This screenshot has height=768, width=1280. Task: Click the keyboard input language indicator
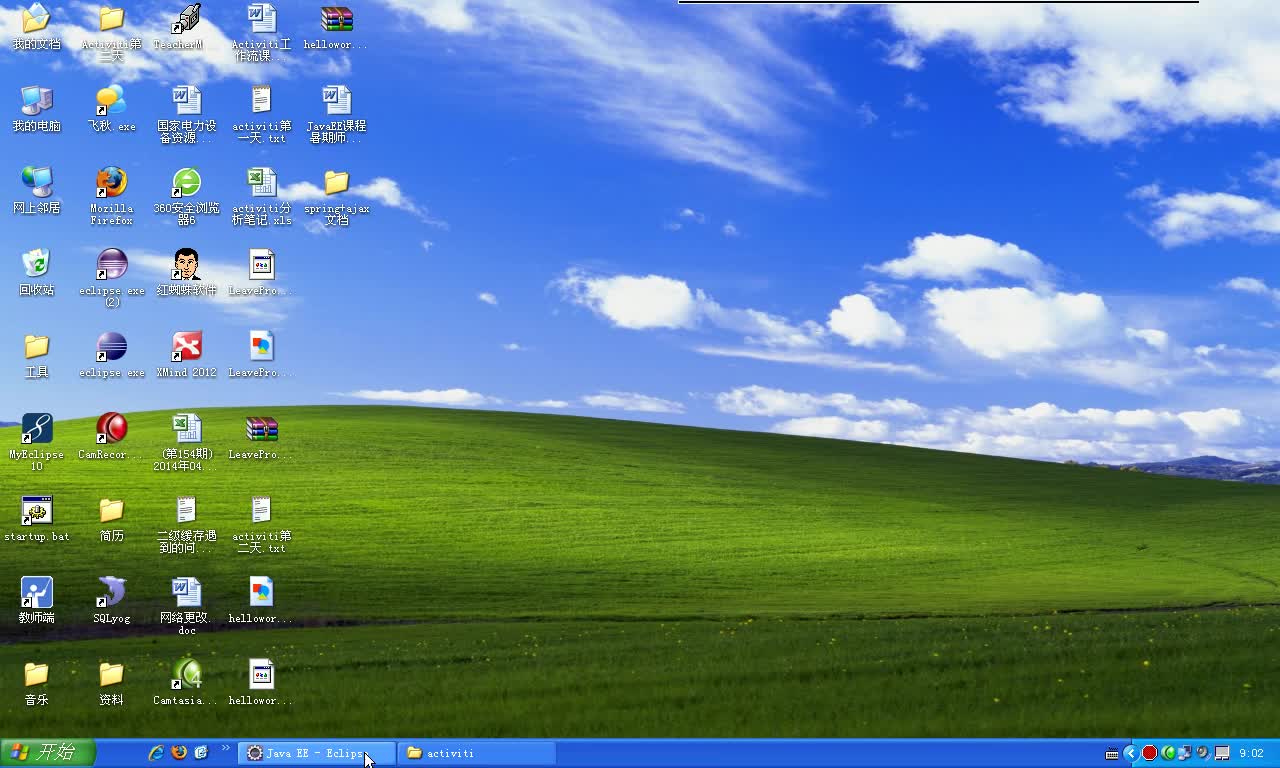1112,753
